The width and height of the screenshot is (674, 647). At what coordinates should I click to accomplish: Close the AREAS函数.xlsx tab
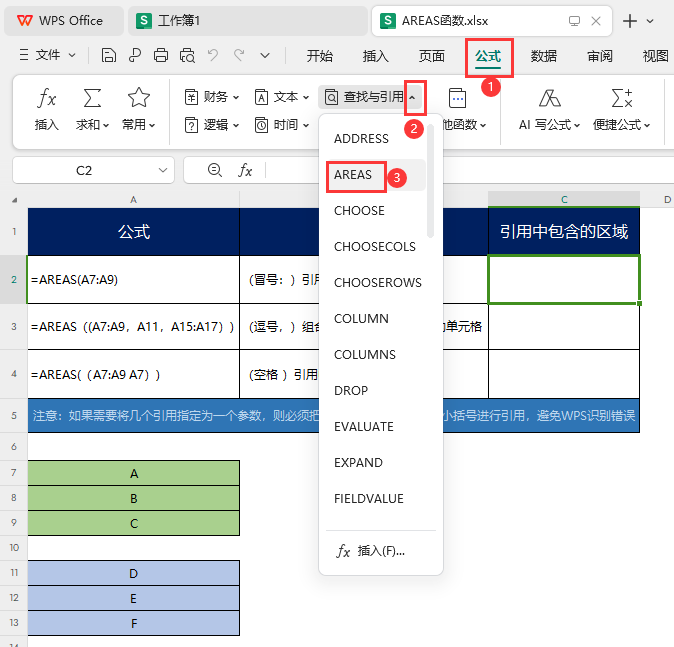[596, 21]
